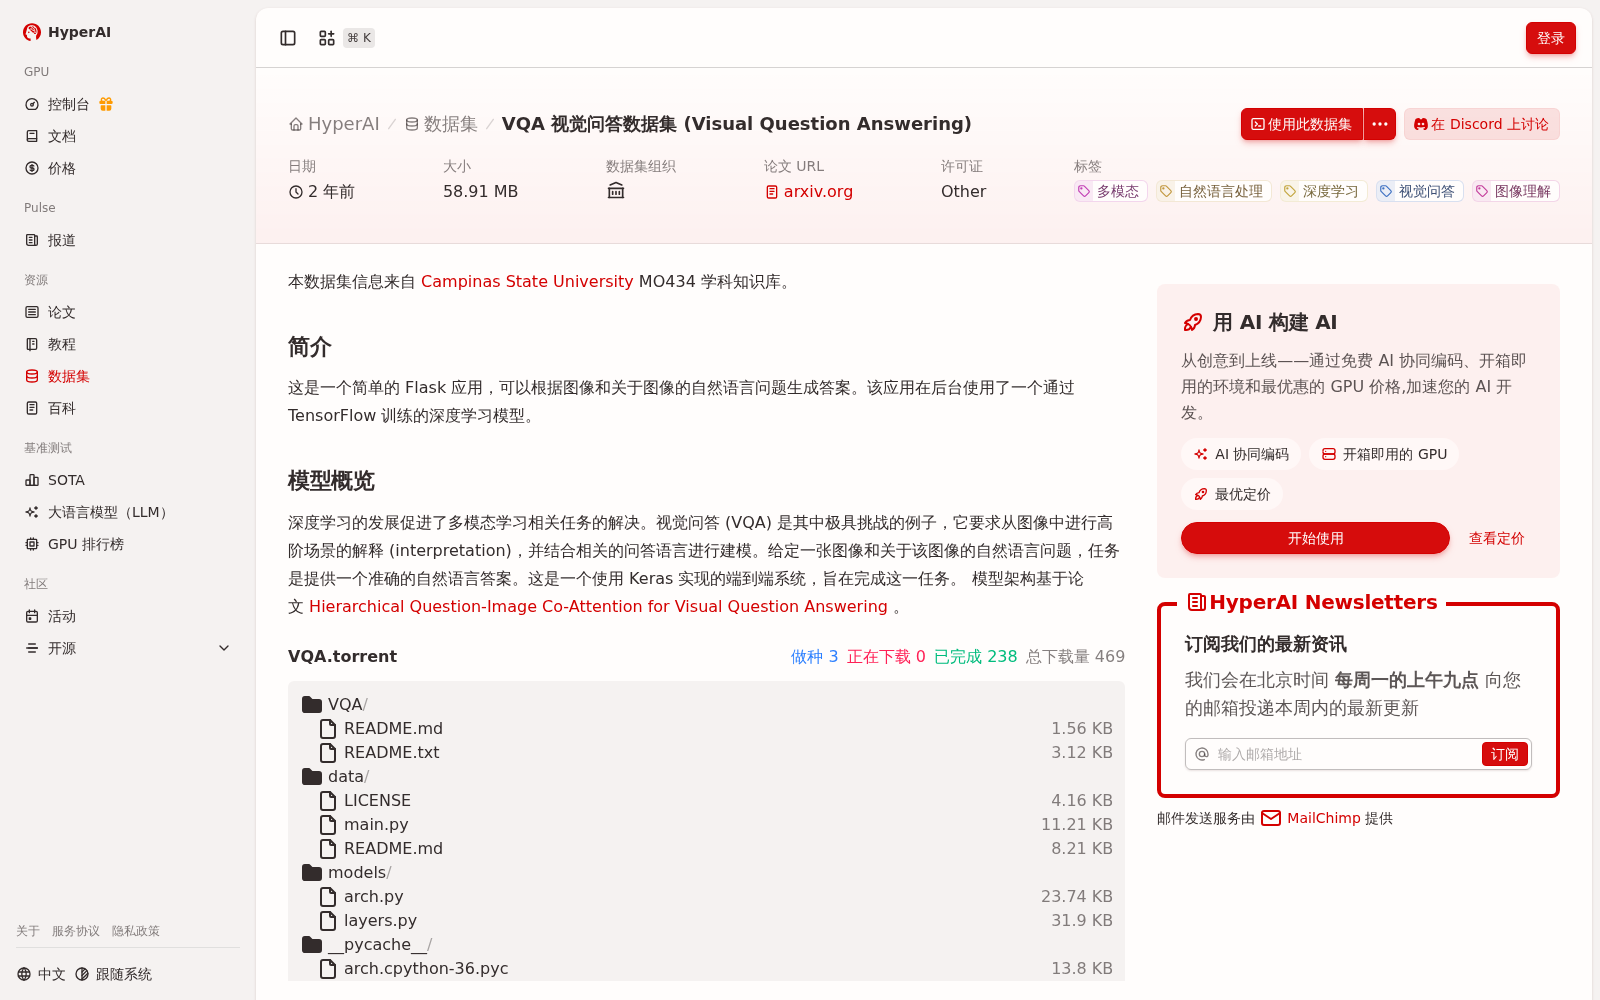Click 开箱即用的 GPU chip
This screenshot has height=1000, width=1600.
[1384, 454]
